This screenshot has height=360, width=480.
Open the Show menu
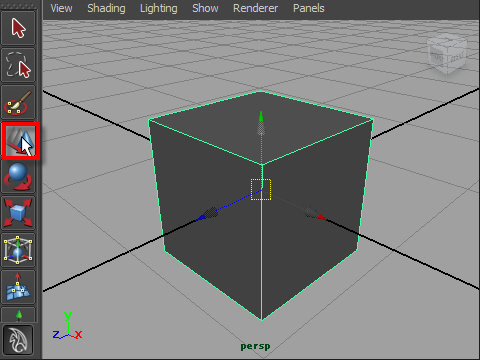[x=205, y=8]
